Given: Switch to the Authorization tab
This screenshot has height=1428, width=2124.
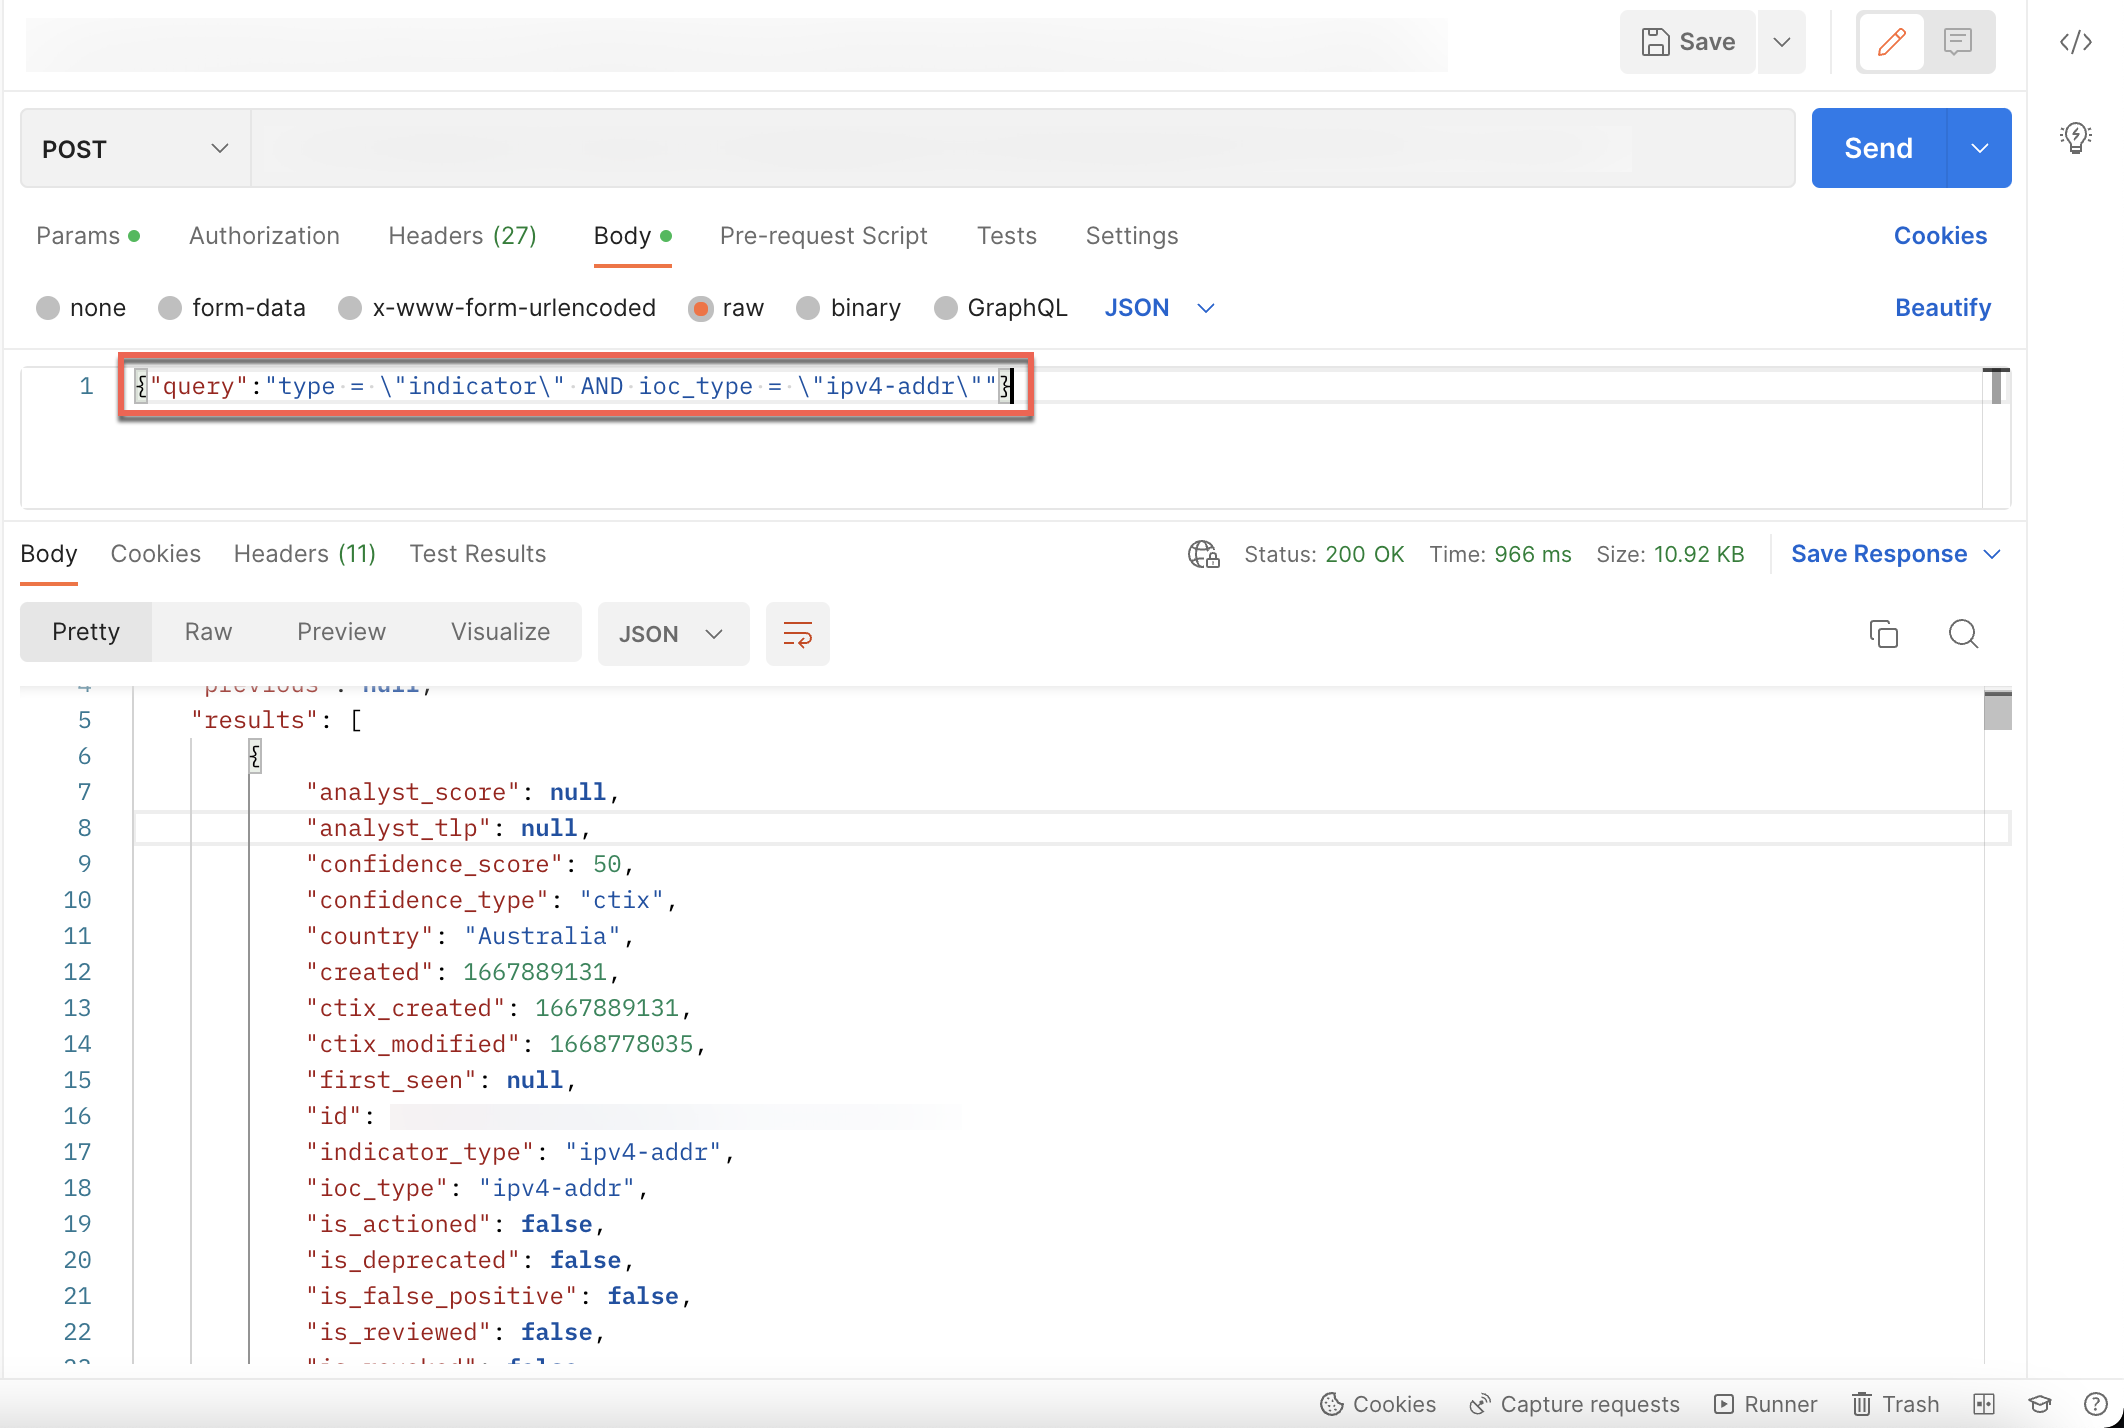Looking at the screenshot, I should point(264,236).
